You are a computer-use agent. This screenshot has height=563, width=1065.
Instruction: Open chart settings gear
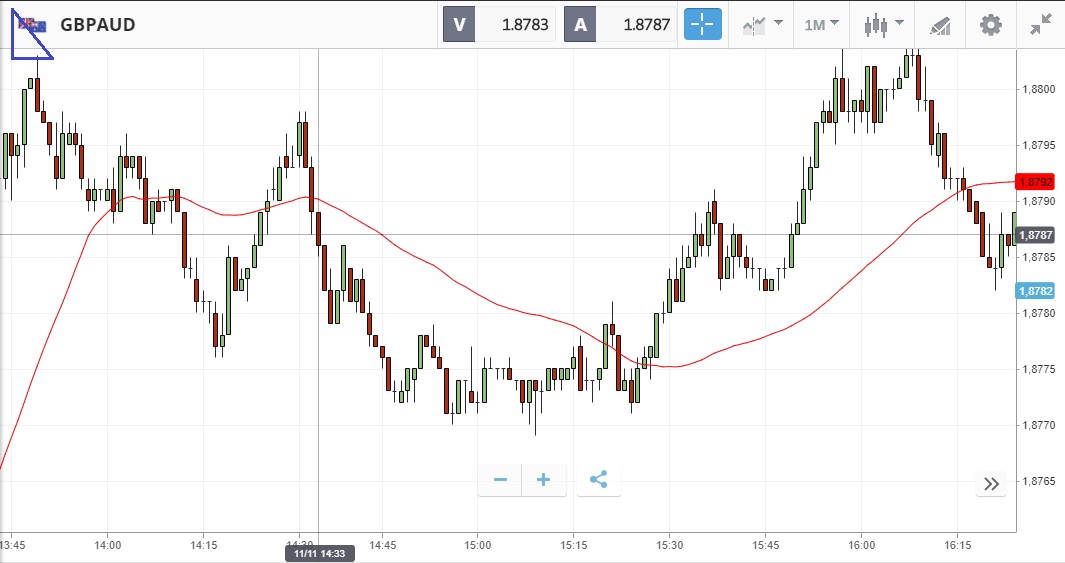pyautogui.click(x=990, y=25)
